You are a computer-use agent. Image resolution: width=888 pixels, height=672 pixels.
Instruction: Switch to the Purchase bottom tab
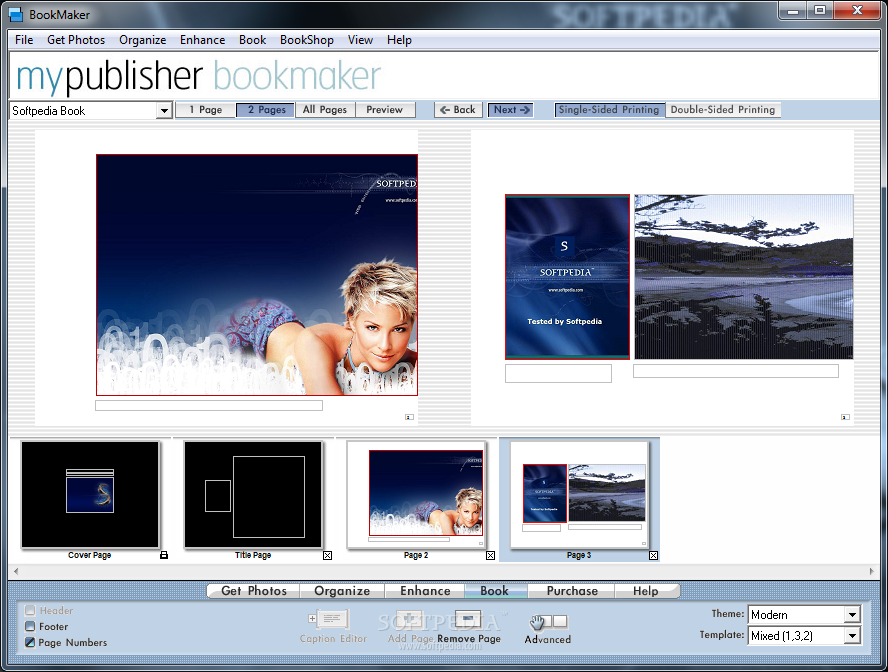572,590
